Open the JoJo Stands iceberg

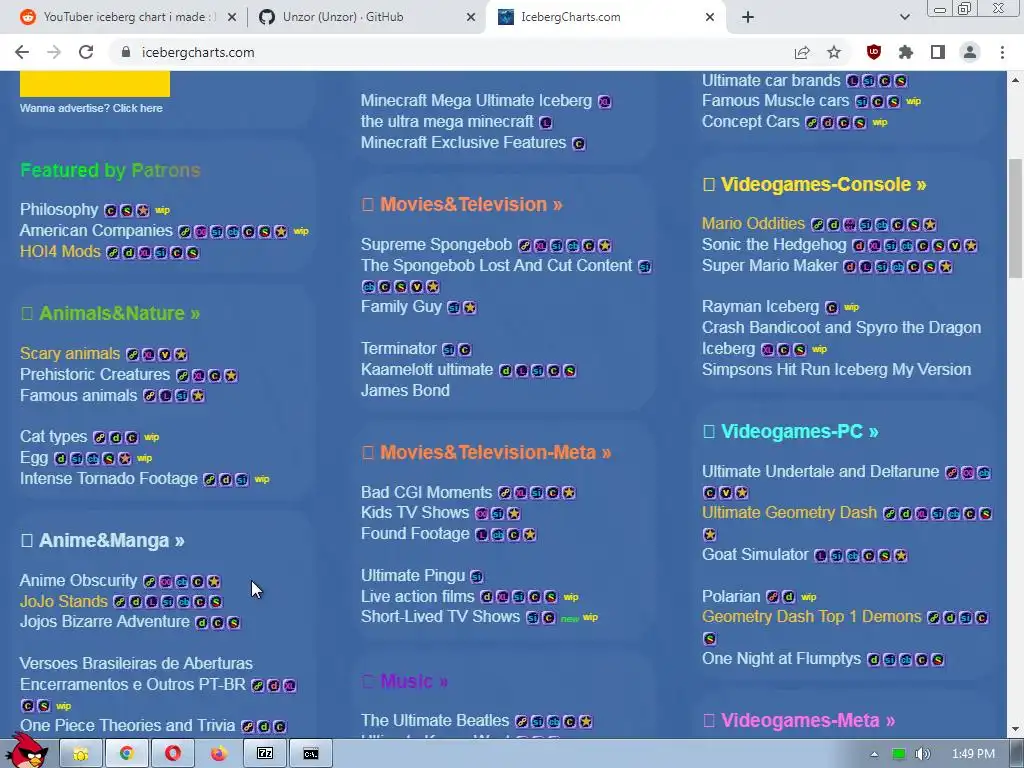tap(63, 601)
